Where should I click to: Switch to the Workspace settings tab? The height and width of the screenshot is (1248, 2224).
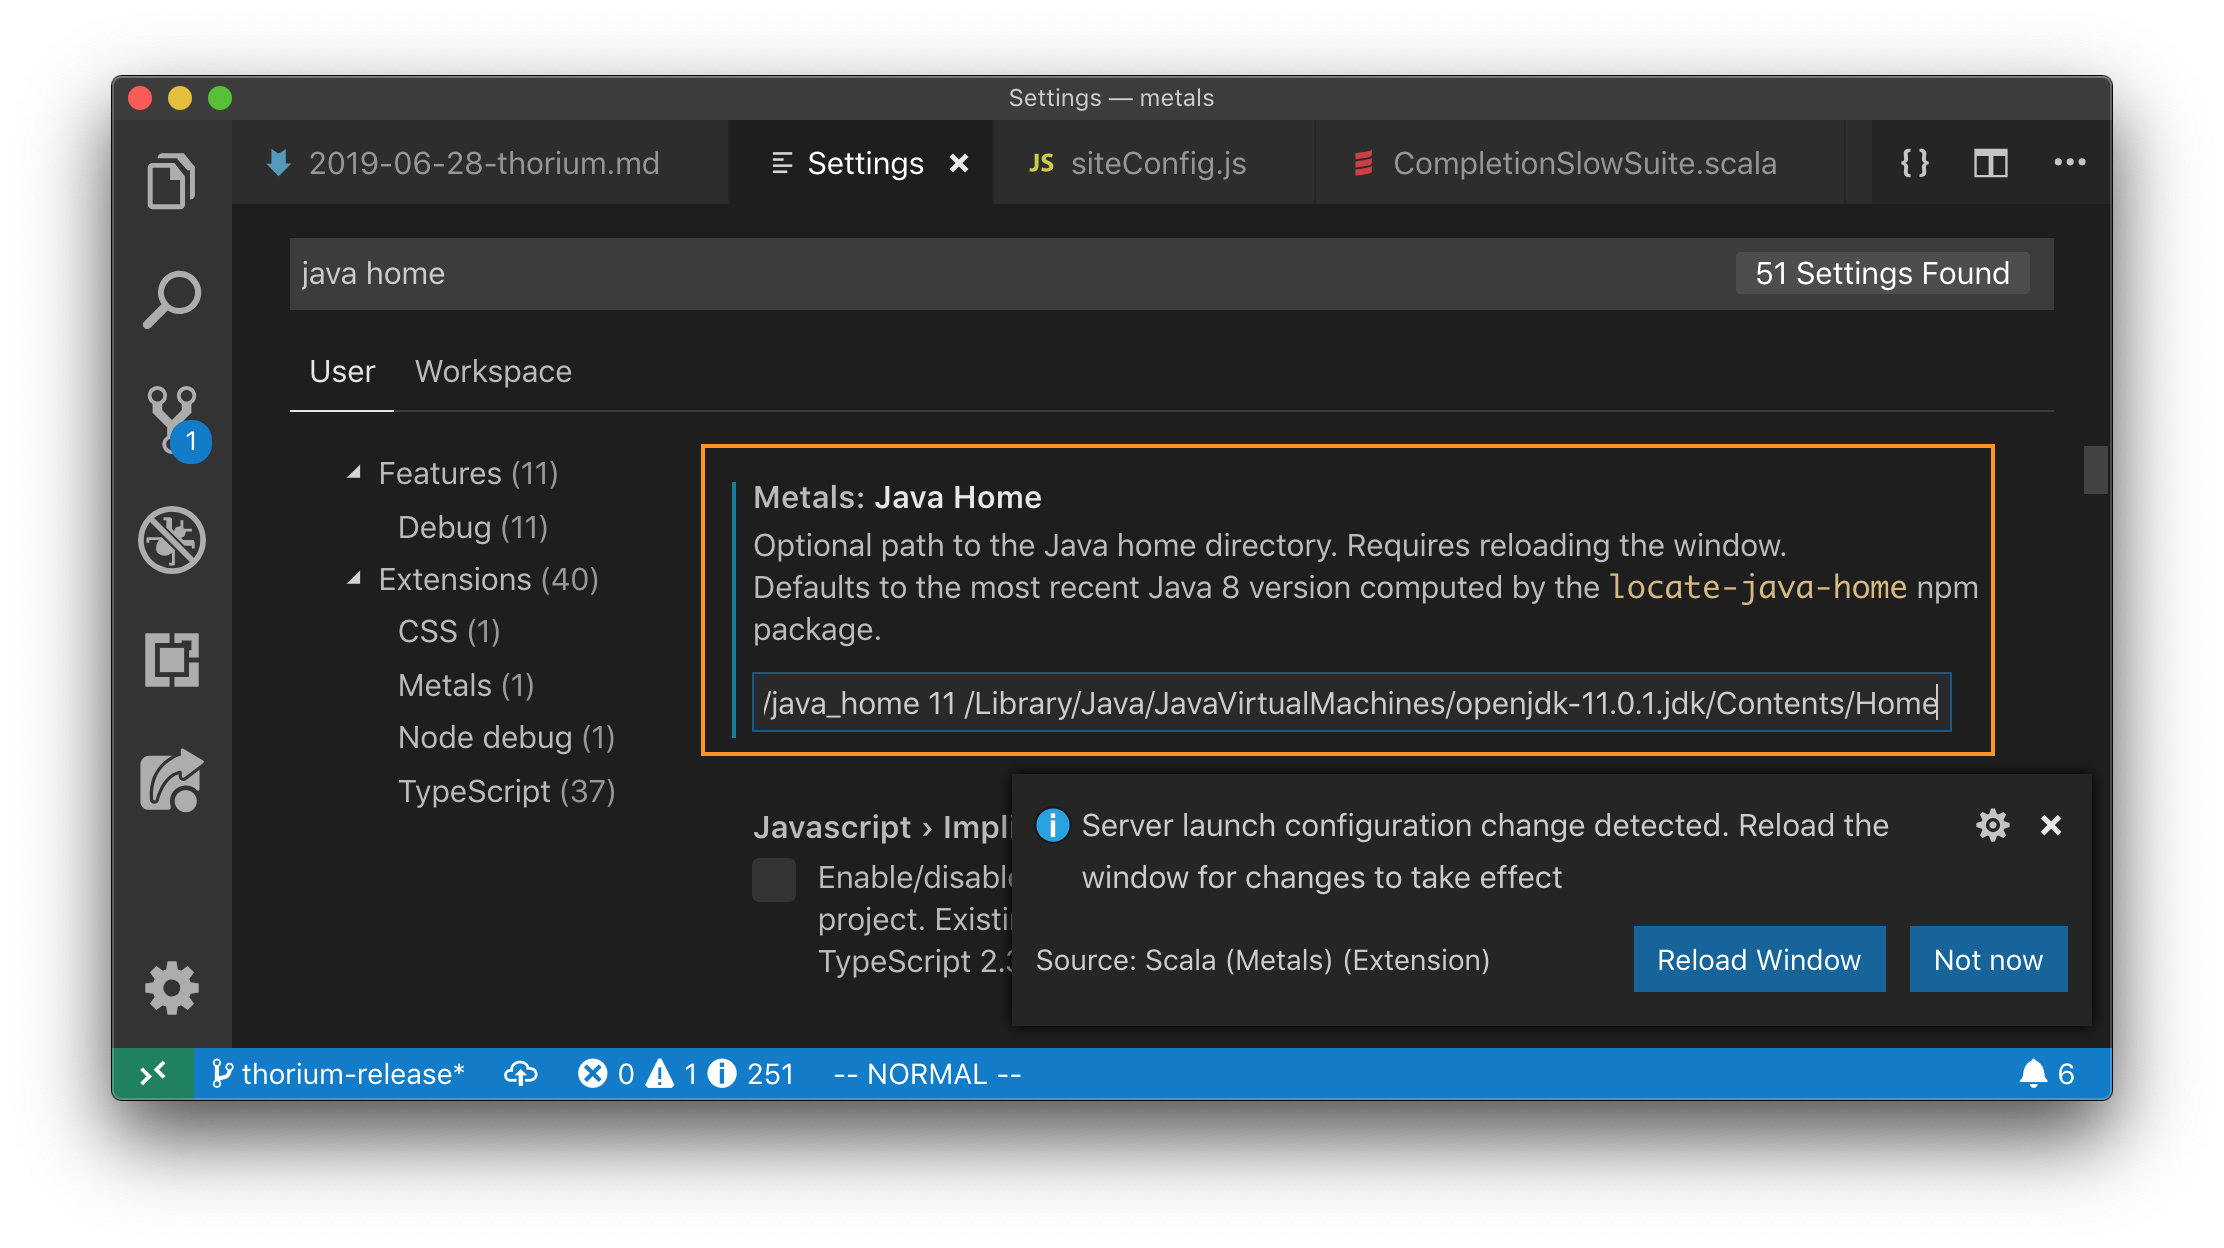pyautogui.click(x=492, y=371)
